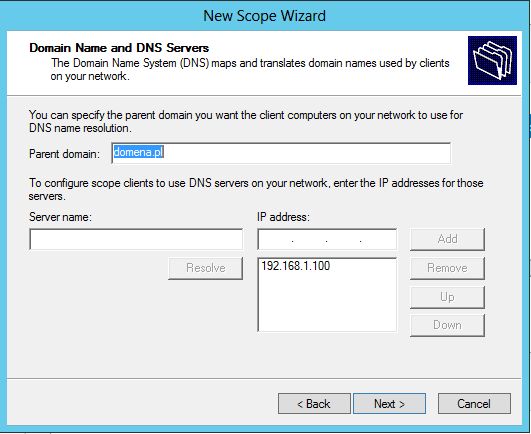The height and width of the screenshot is (434, 531).
Task: Click the Up button
Action: pyautogui.click(x=447, y=297)
